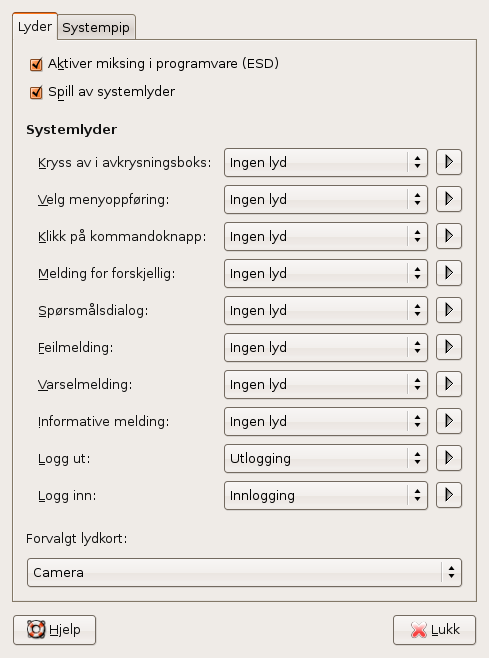Image resolution: width=489 pixels, height=658 pixels.
Task: Select the Lyder tab
Action: [x=35, y=26]
